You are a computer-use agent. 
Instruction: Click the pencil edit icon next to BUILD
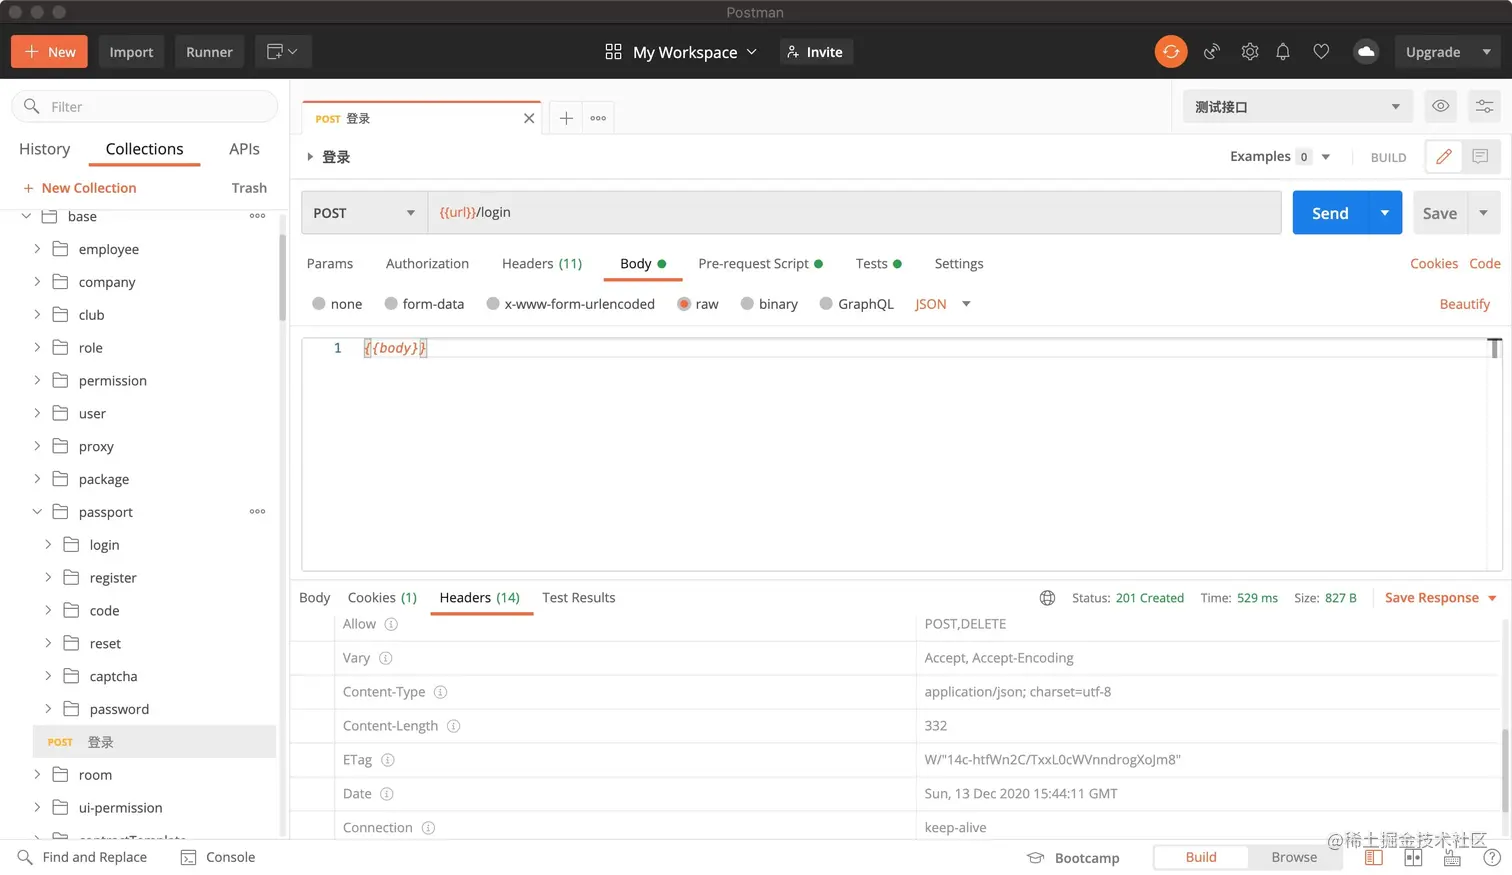1444,157
